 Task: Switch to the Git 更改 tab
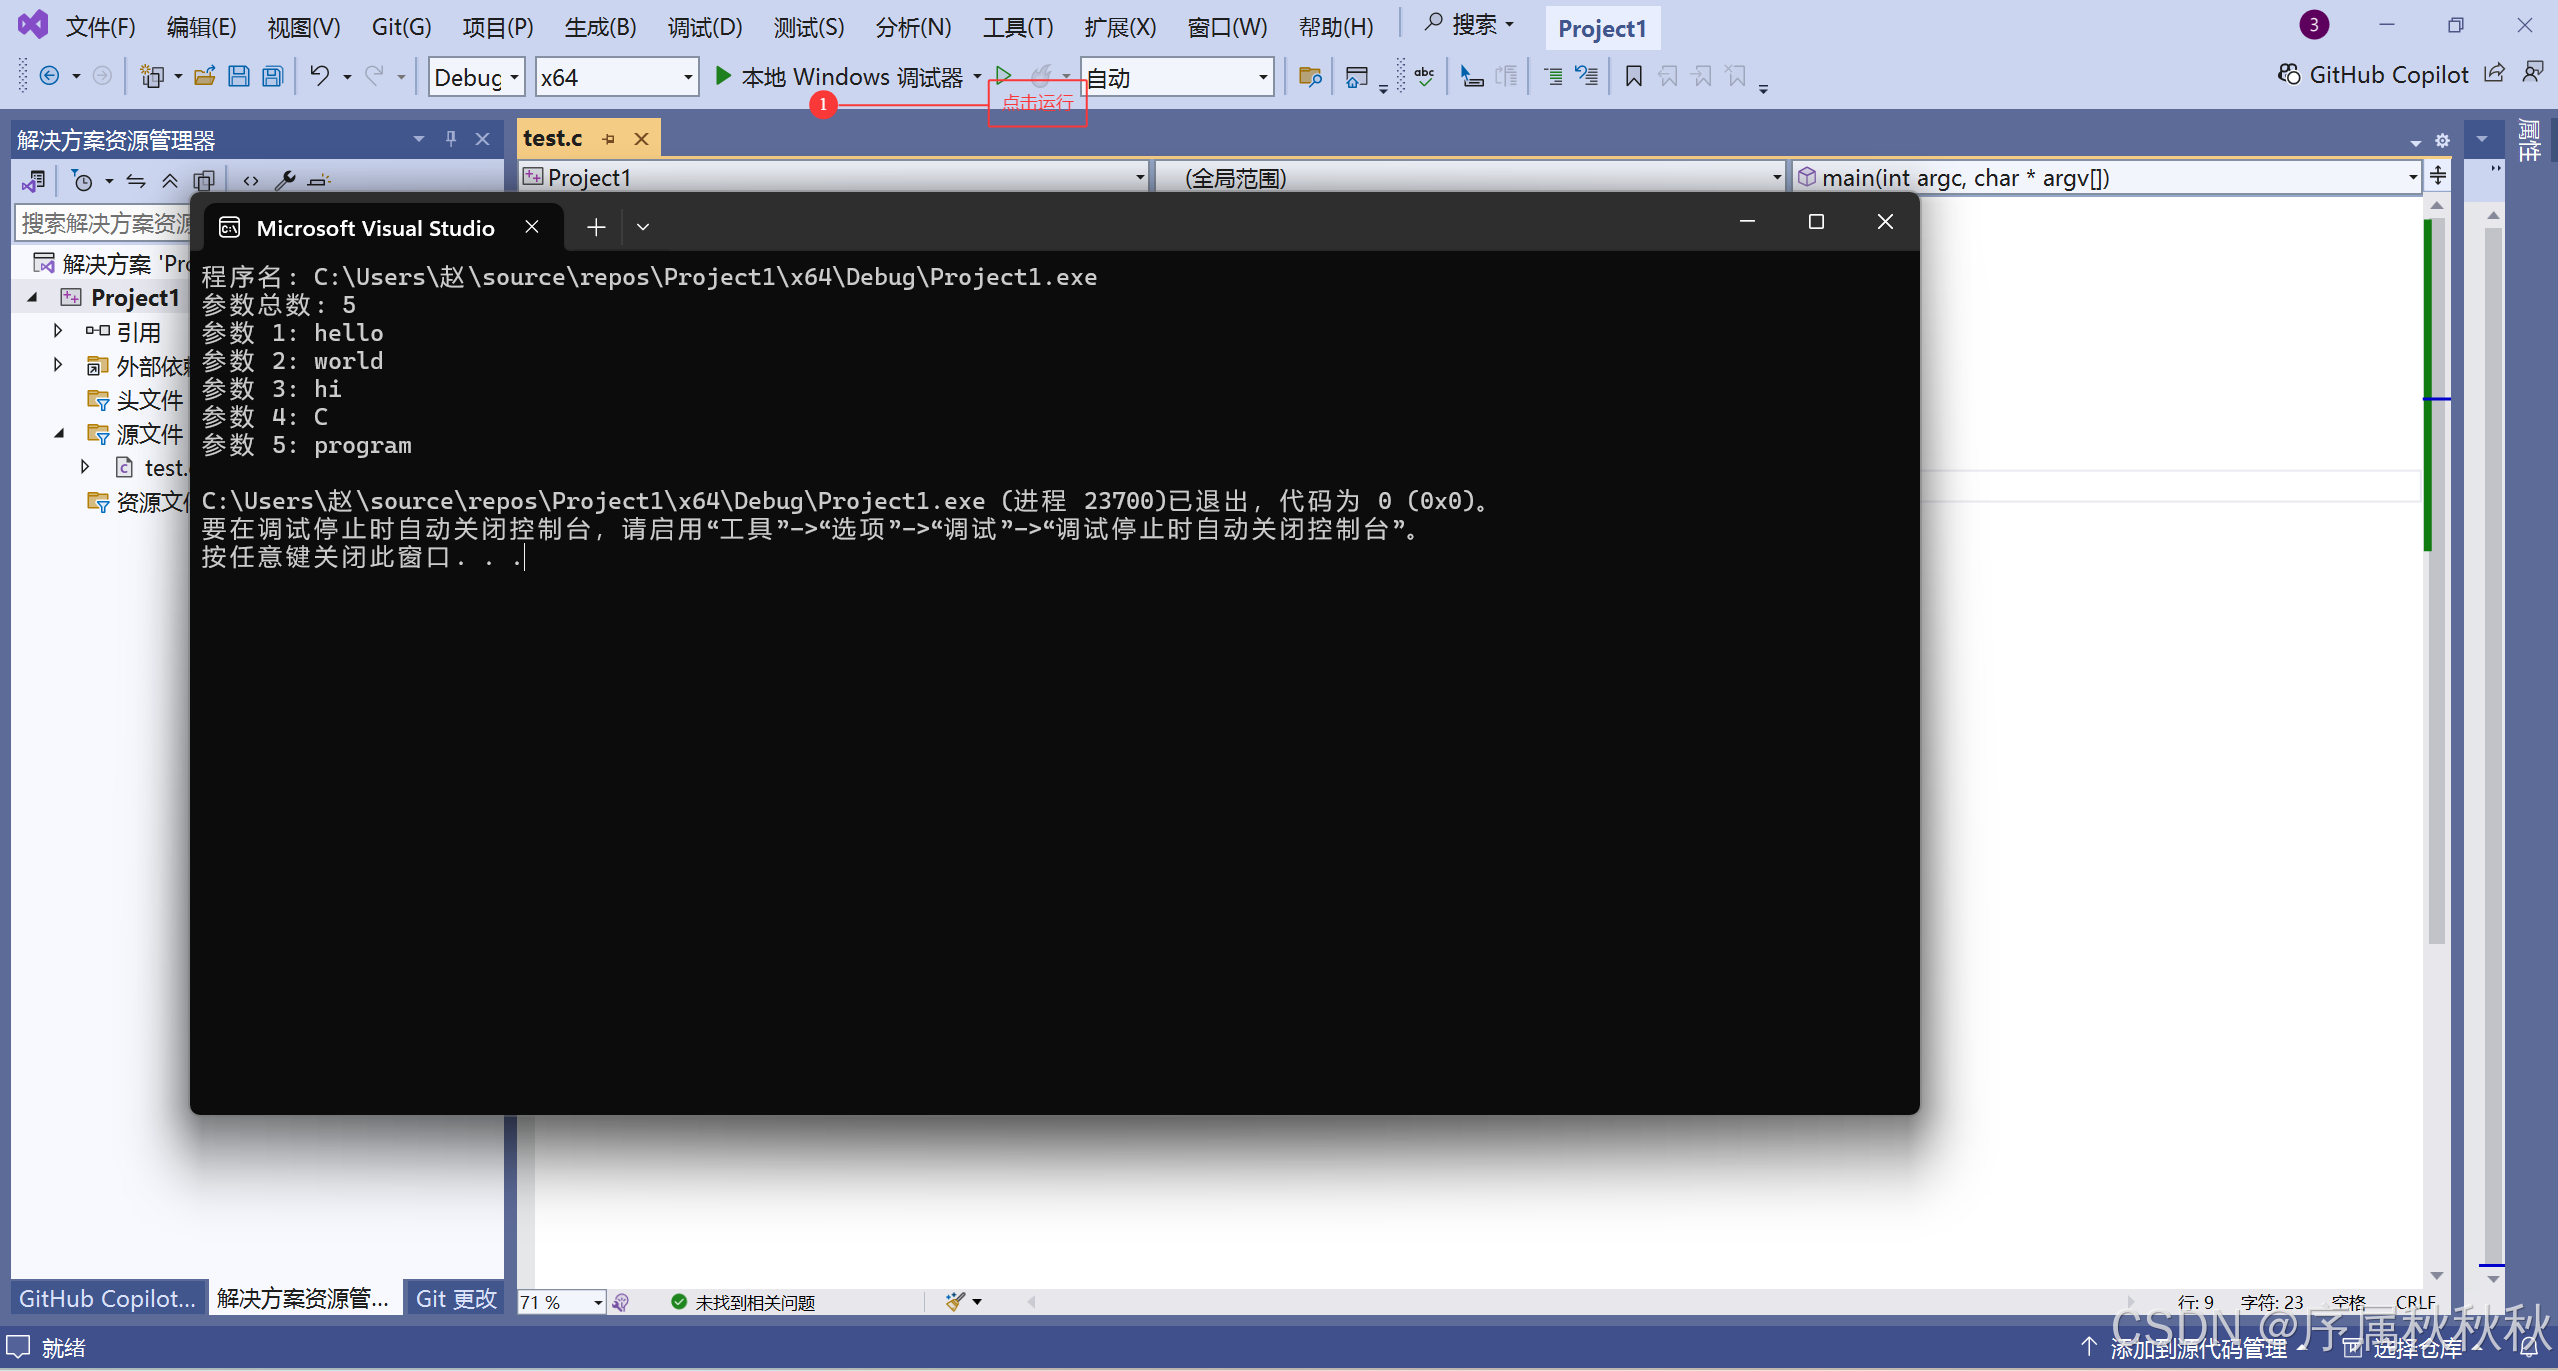coord(455,1298)
